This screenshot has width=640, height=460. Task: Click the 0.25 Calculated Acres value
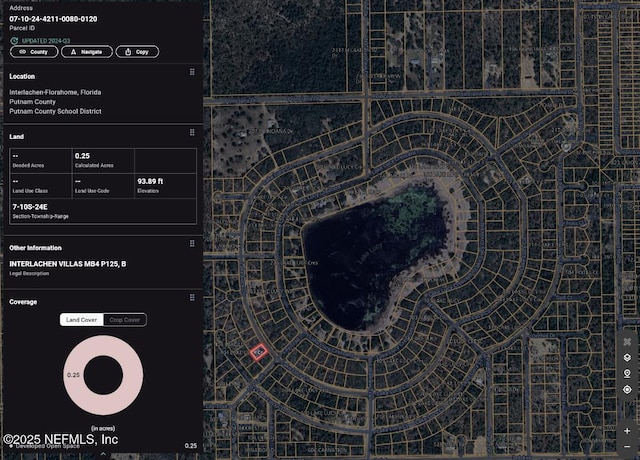[82, 156]
